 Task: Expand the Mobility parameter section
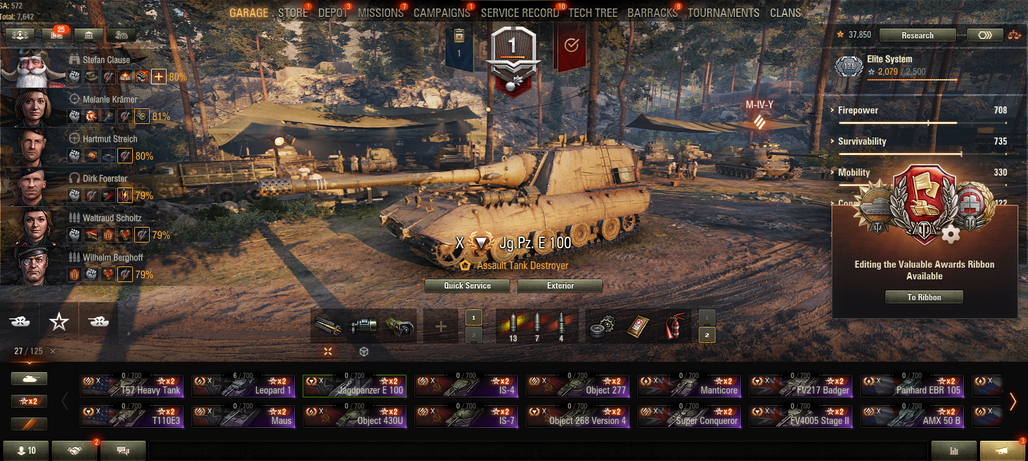[922, 172]
